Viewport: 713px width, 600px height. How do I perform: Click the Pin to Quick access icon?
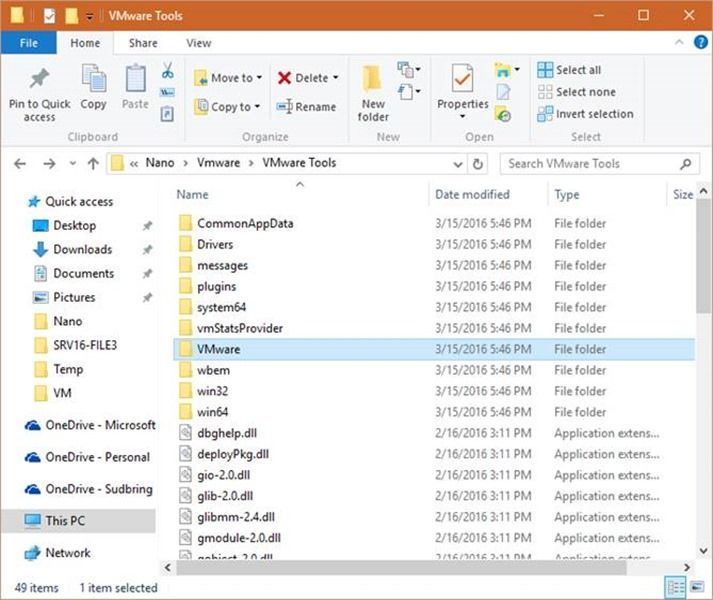click(x=40, y=79)
